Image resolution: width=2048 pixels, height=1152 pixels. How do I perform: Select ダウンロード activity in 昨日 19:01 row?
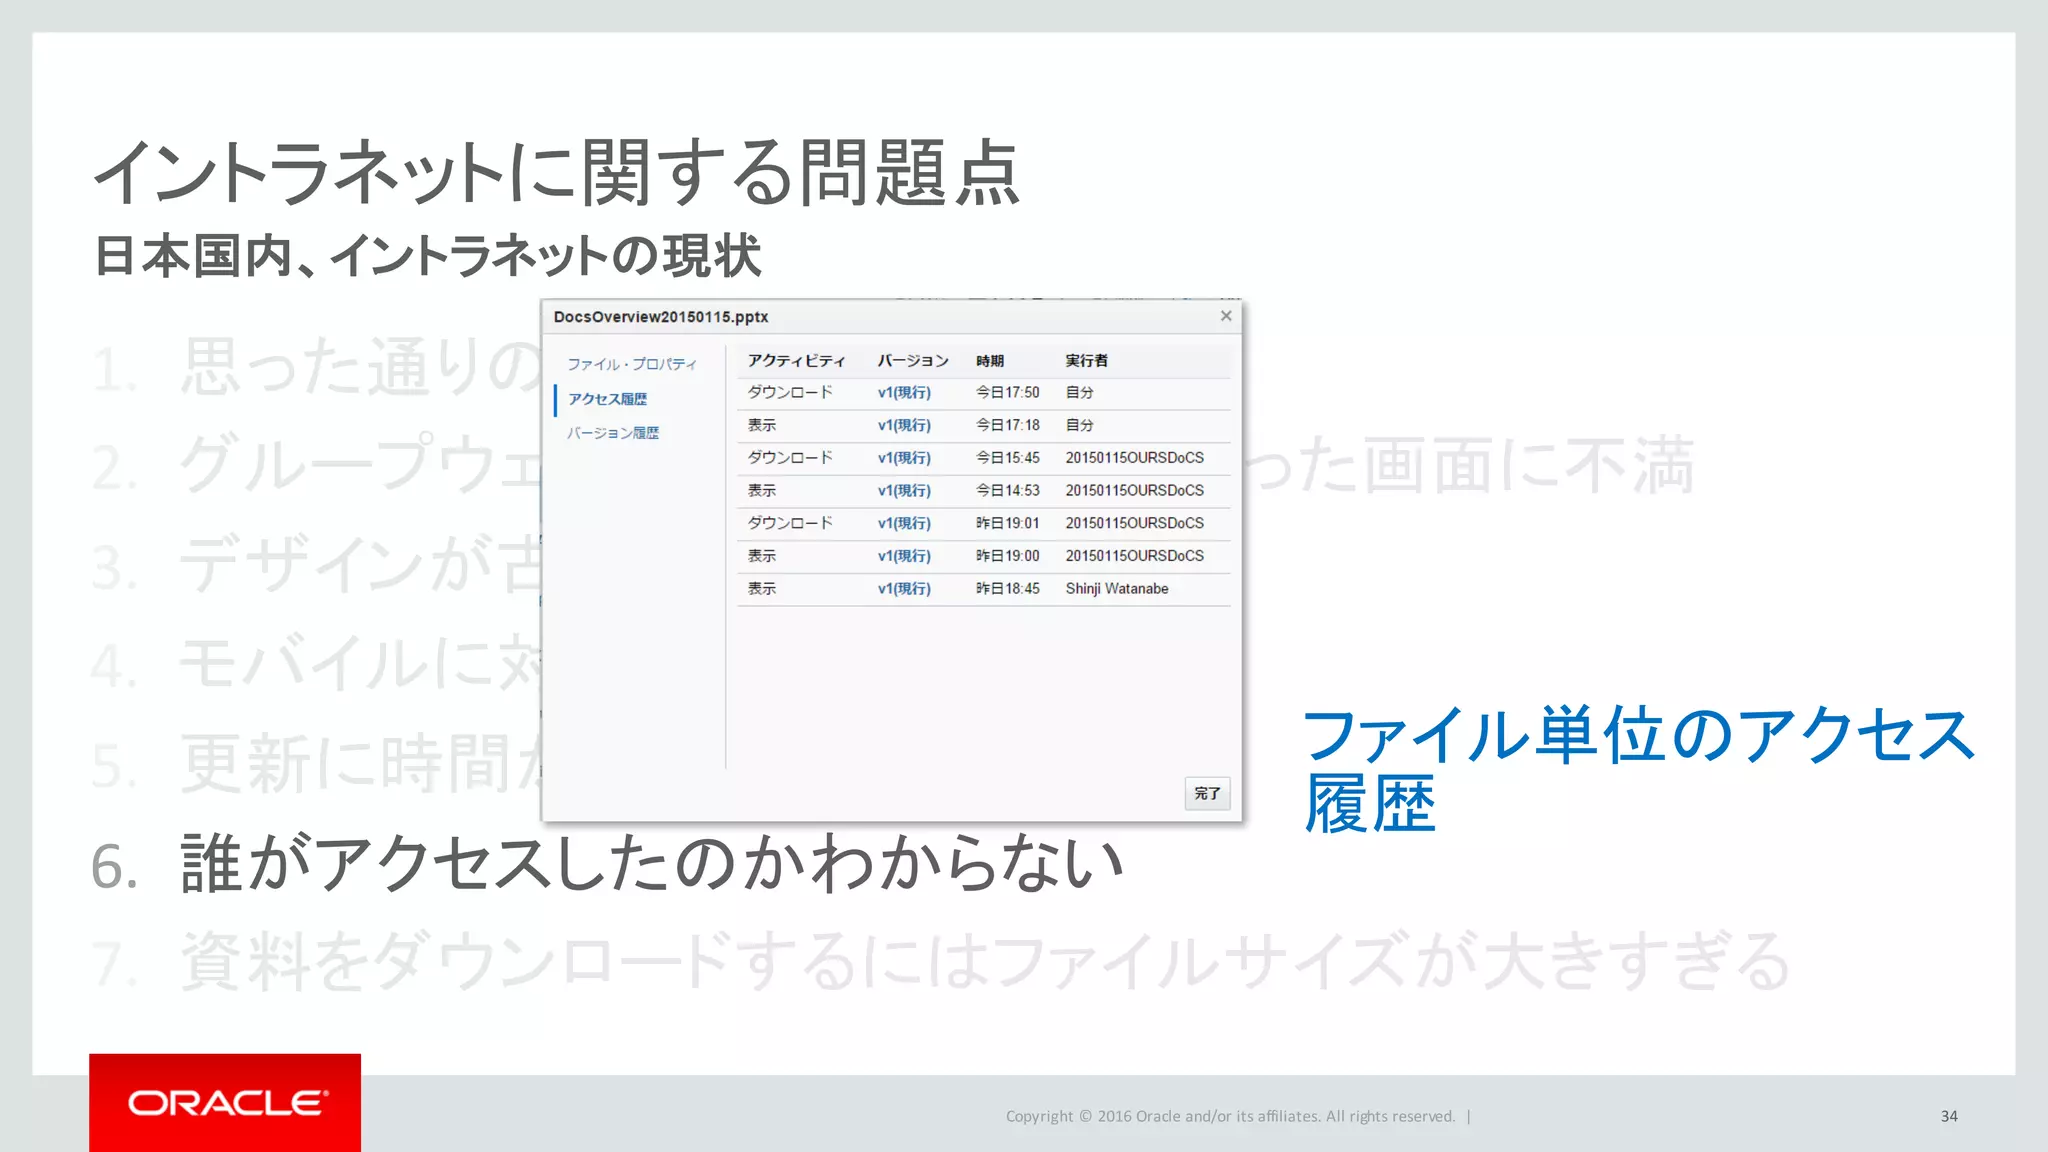pos(790,523)
